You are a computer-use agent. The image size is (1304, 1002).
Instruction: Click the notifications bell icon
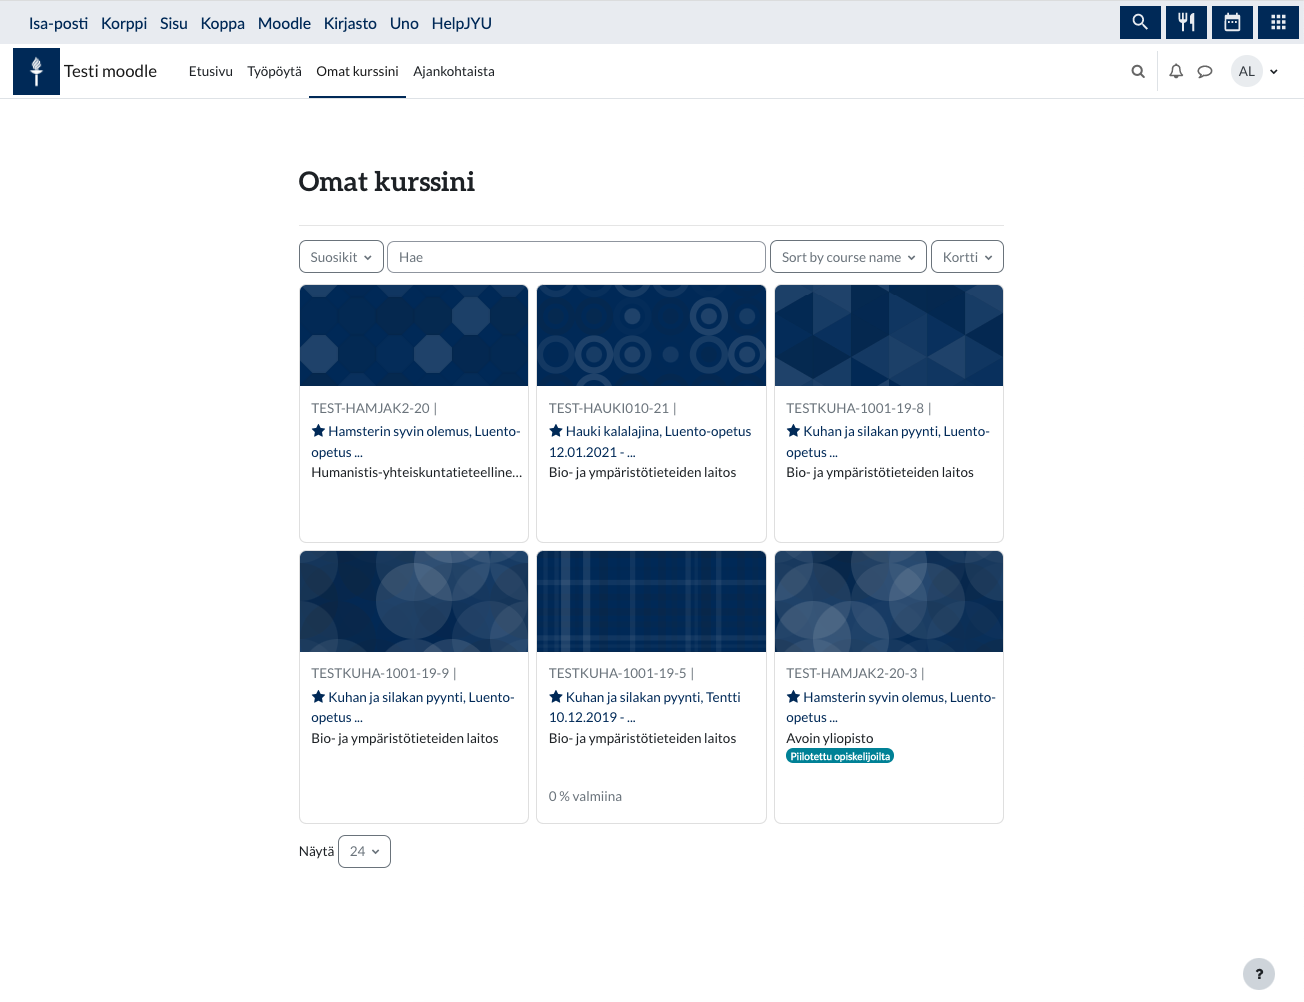1176,71
